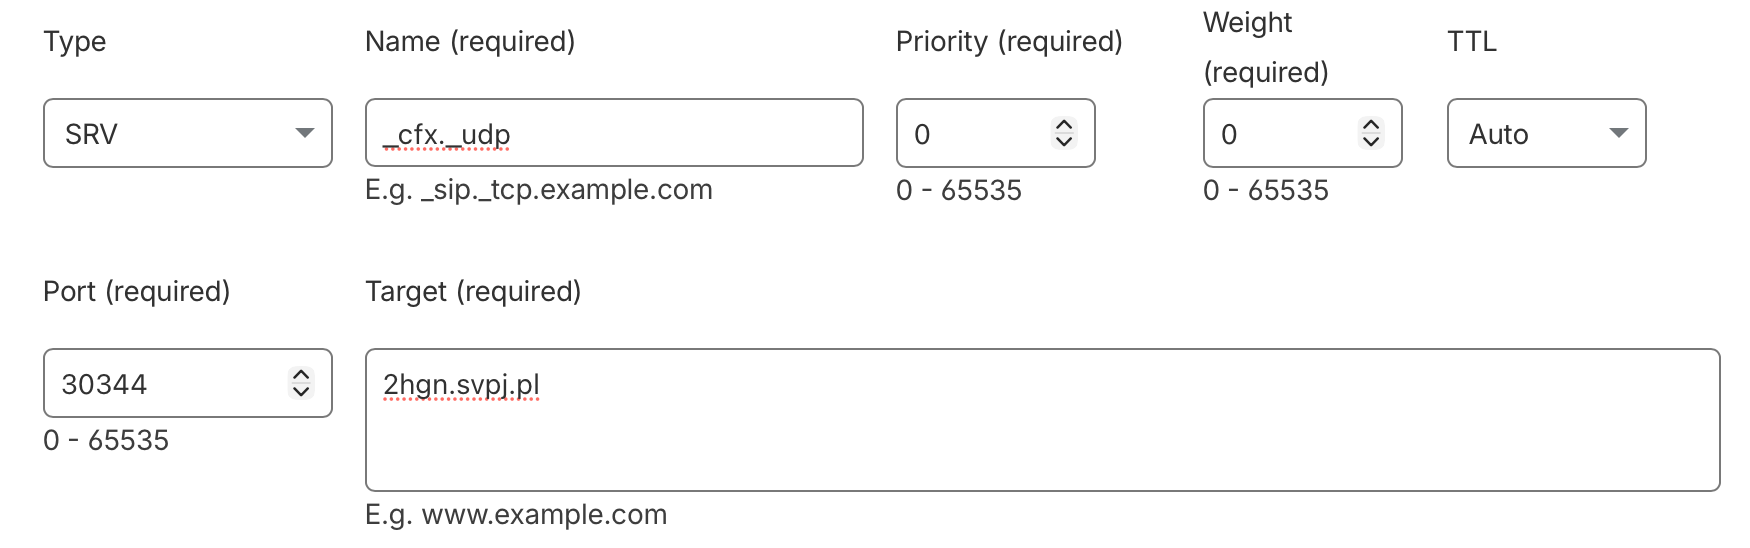
Task: Click the "Port (required)" label
Action: click(x=137, y=292)
